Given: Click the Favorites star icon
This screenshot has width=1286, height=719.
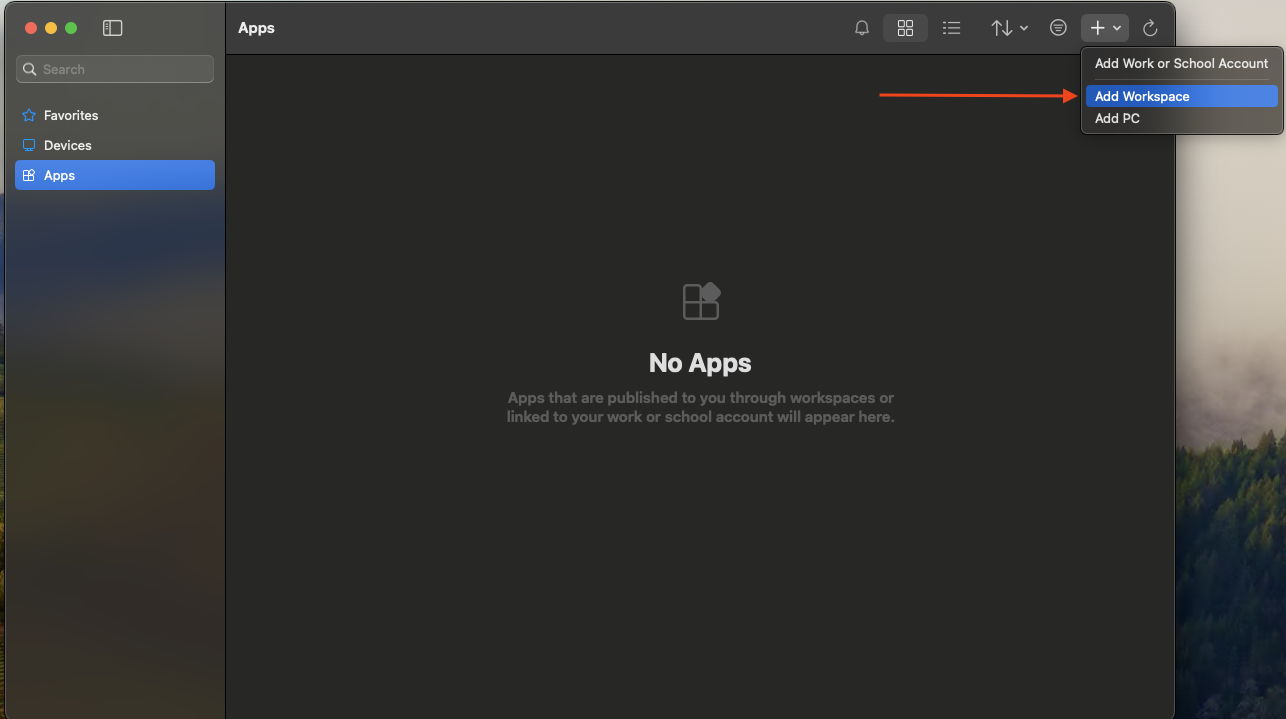Looking at the screenshot, I should [x=29, y=115].
